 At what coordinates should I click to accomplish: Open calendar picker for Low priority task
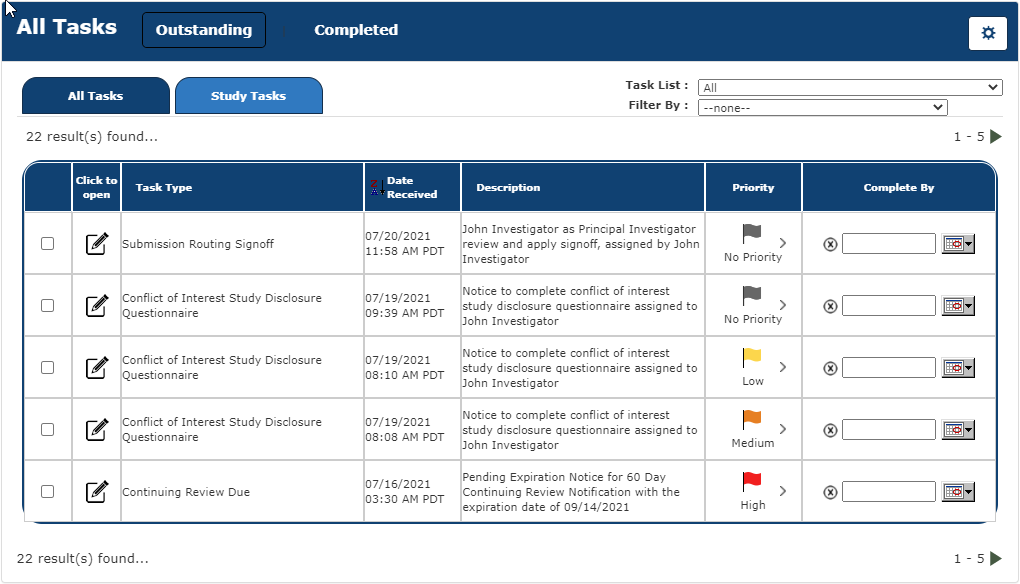tap(958, 367)
